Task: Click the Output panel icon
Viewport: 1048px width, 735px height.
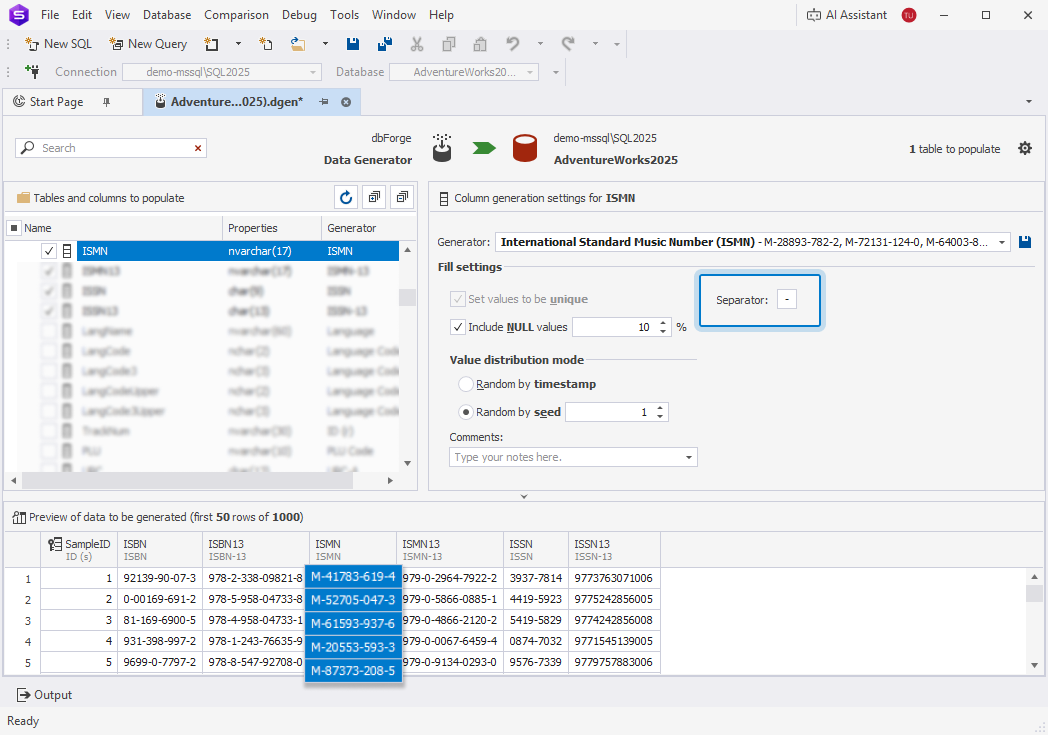Action: click(x=23, y=695)
